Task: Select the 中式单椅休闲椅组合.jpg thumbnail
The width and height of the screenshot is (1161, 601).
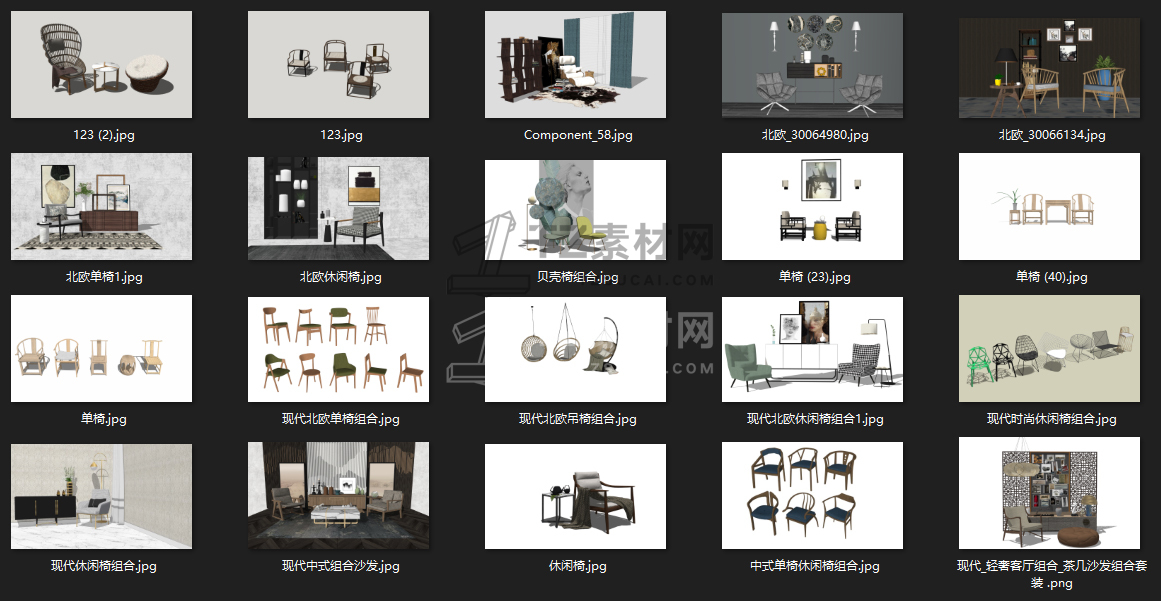Action: (x=812, y=496)
